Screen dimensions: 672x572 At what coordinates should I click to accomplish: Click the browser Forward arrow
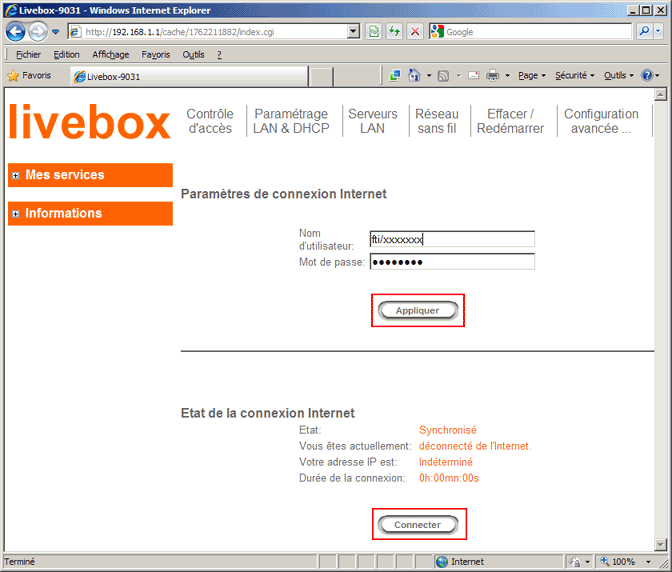pyautogui.click(x=38, y=32)
